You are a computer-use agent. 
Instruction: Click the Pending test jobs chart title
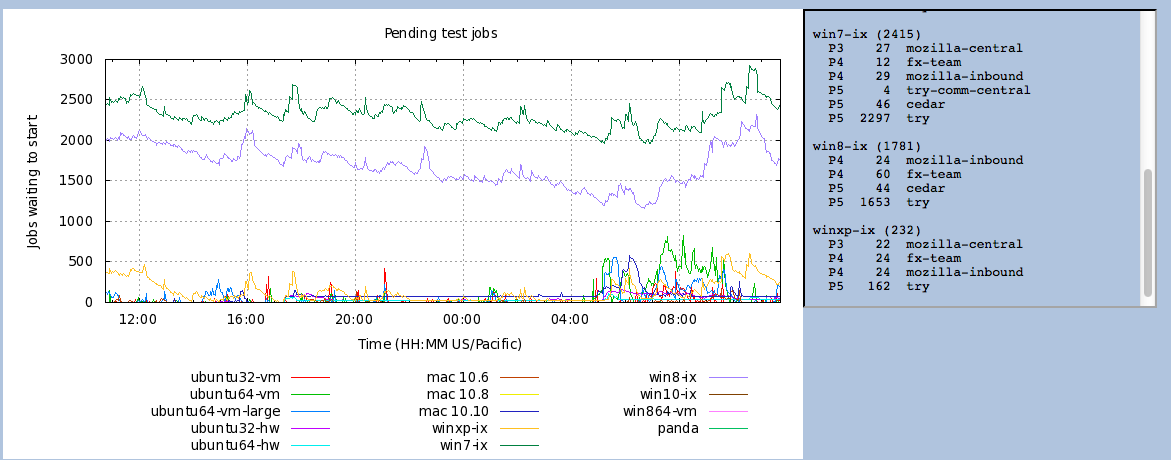(x=441, y=33)
